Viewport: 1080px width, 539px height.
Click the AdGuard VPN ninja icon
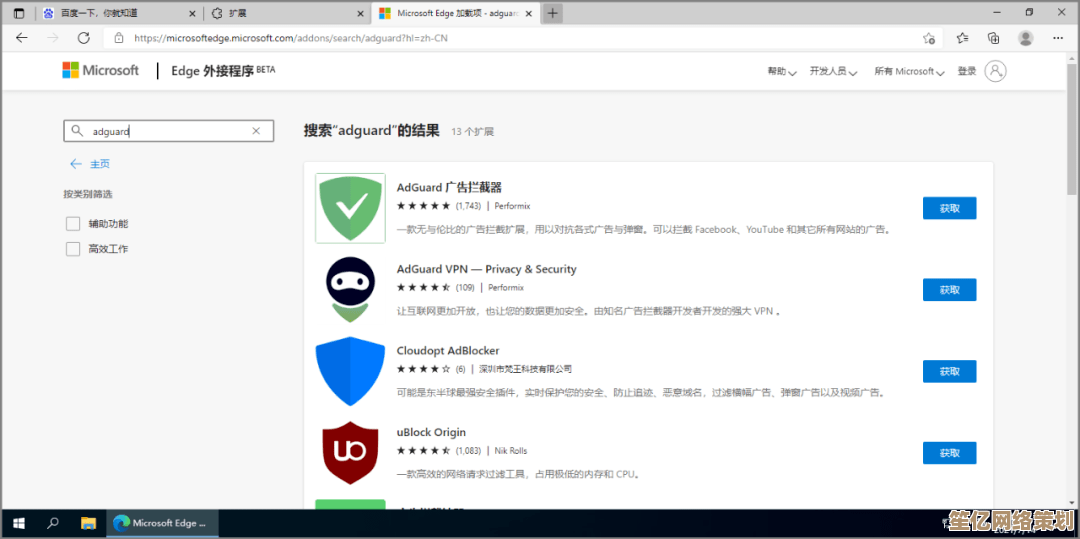[350, 289]
